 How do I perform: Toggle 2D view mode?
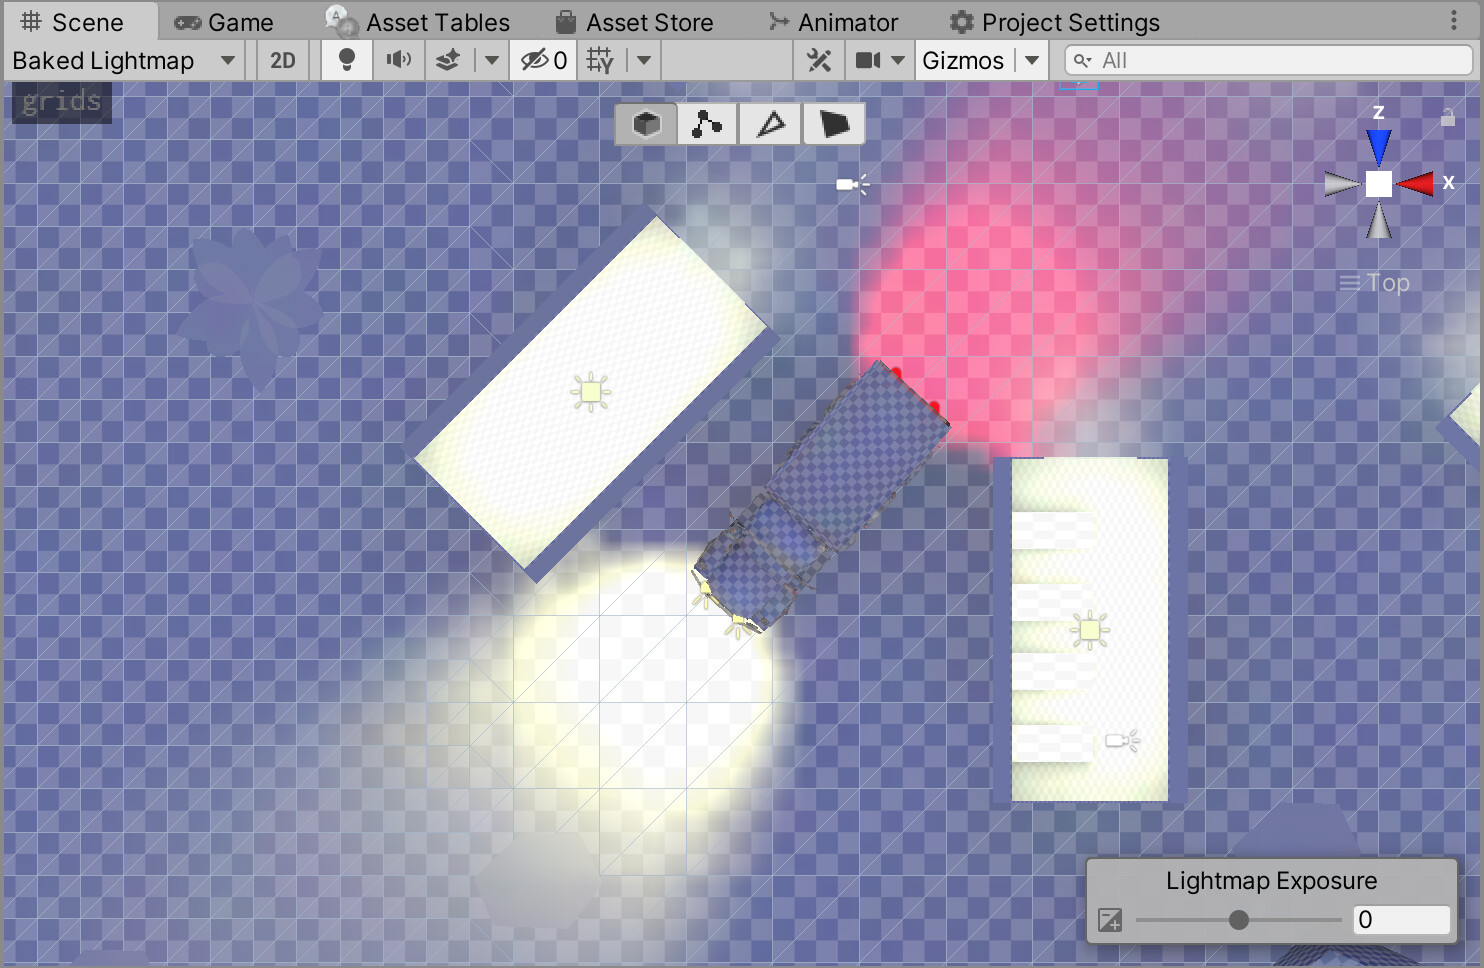pyautogui.click(x=283, y=61)
